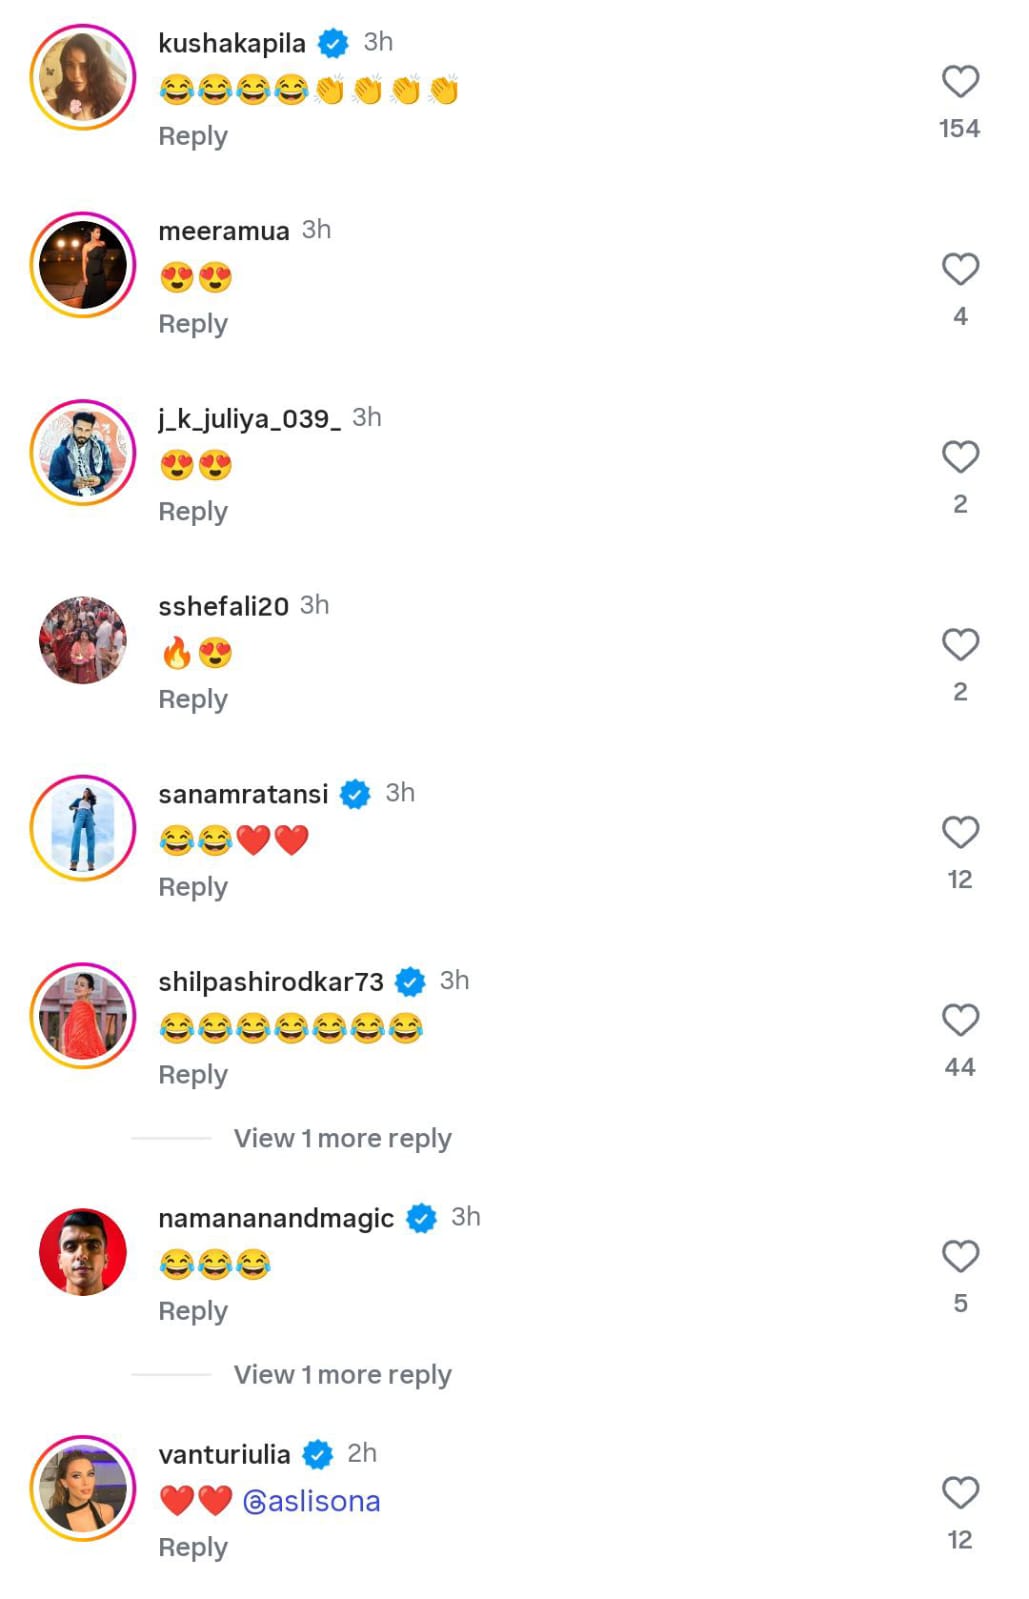
Task: View namananandmagic's profile photo
Action: click(83, 1252)
